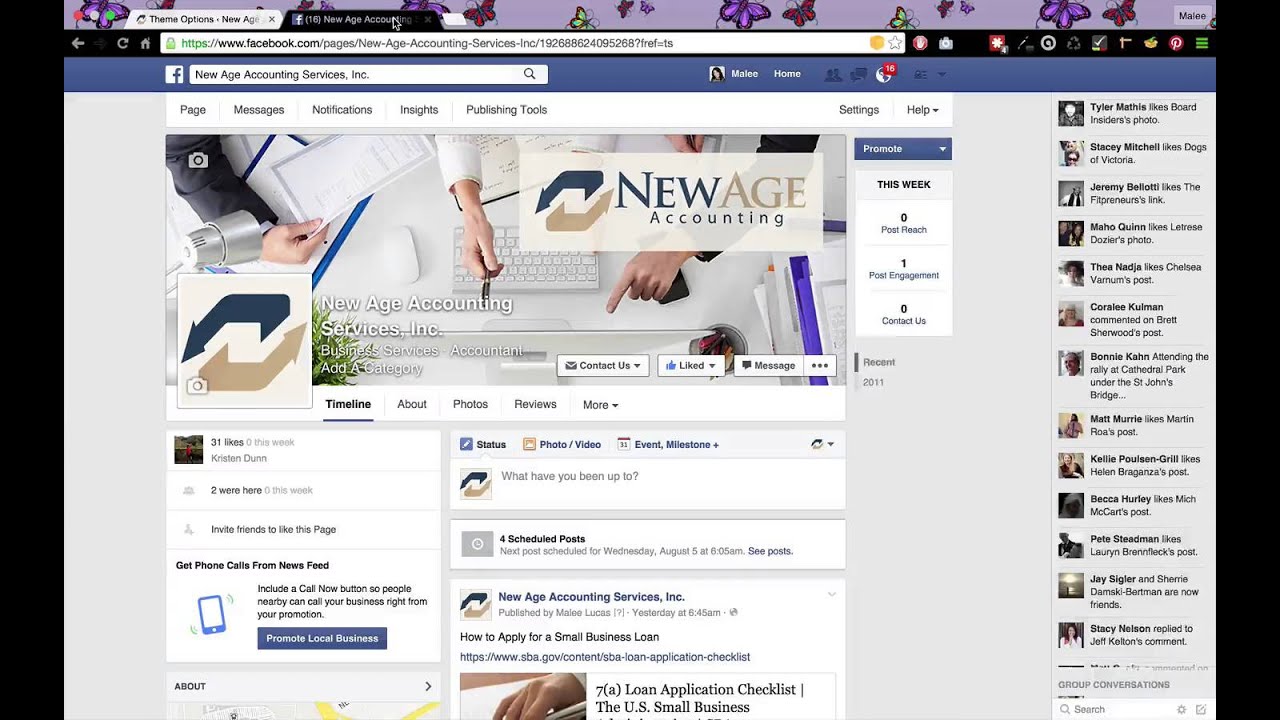Image resolution: width=1280 pixels, height=720 pixels.
Task: Open post options chevron on the loan post
Action: pyautogui.click(x=831, y=595)
